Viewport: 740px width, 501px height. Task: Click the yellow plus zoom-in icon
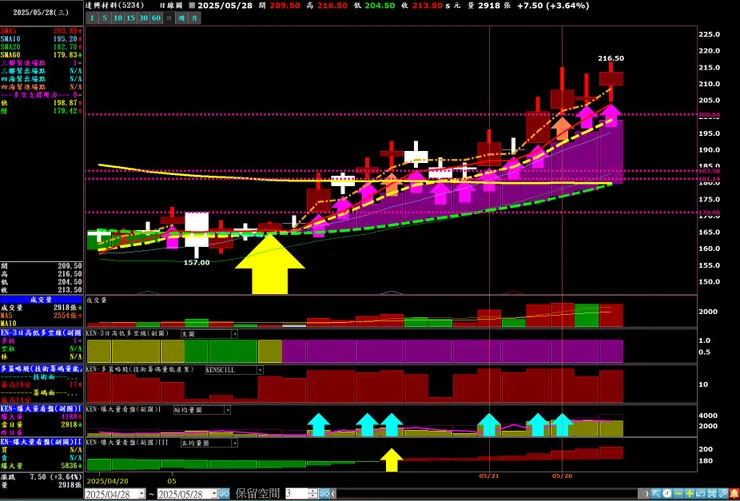690,493
